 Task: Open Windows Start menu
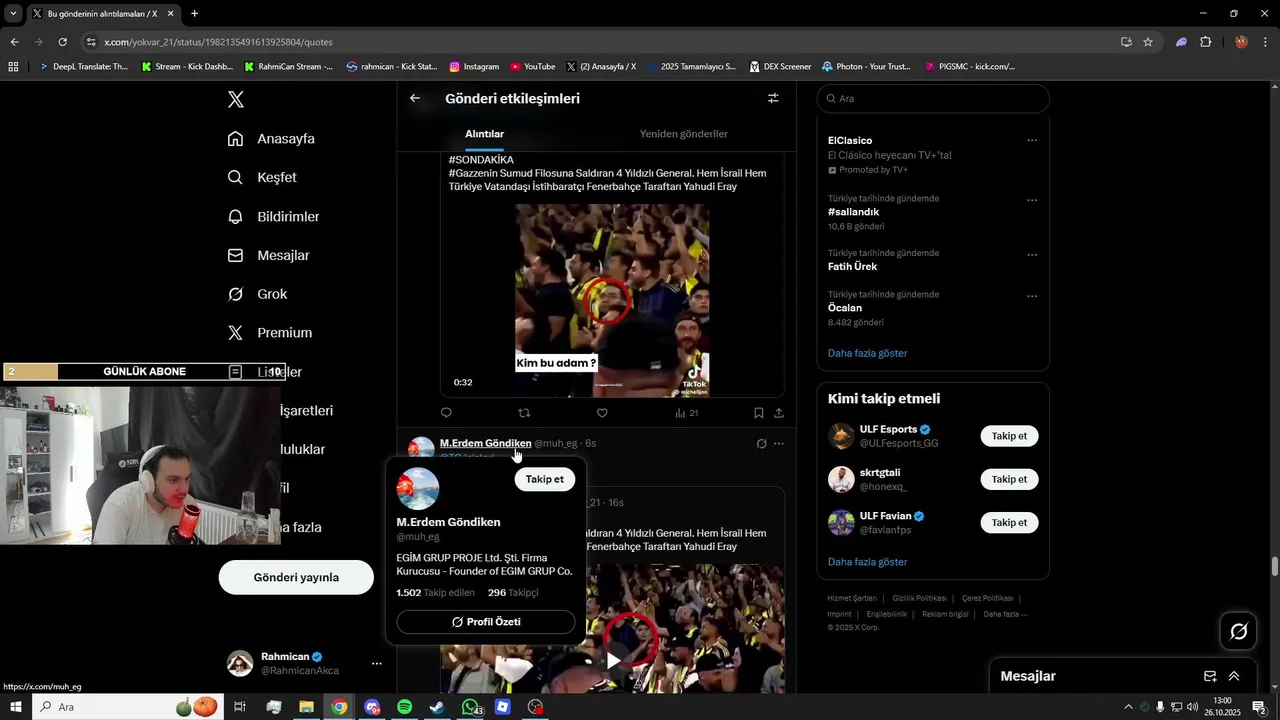click(15, 707)
